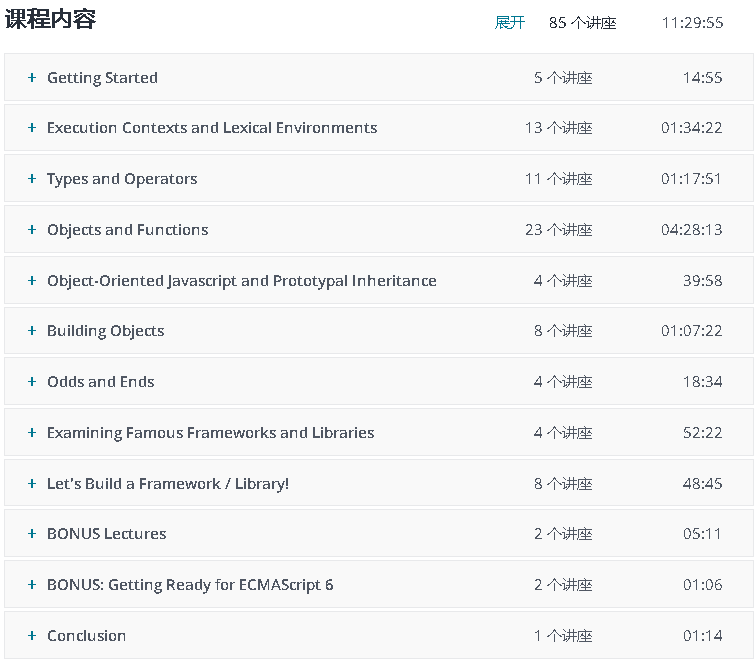Click plus icon beside Objects and Functions
The width and height of the screenshot is (756, 665).
pos(32,230)
